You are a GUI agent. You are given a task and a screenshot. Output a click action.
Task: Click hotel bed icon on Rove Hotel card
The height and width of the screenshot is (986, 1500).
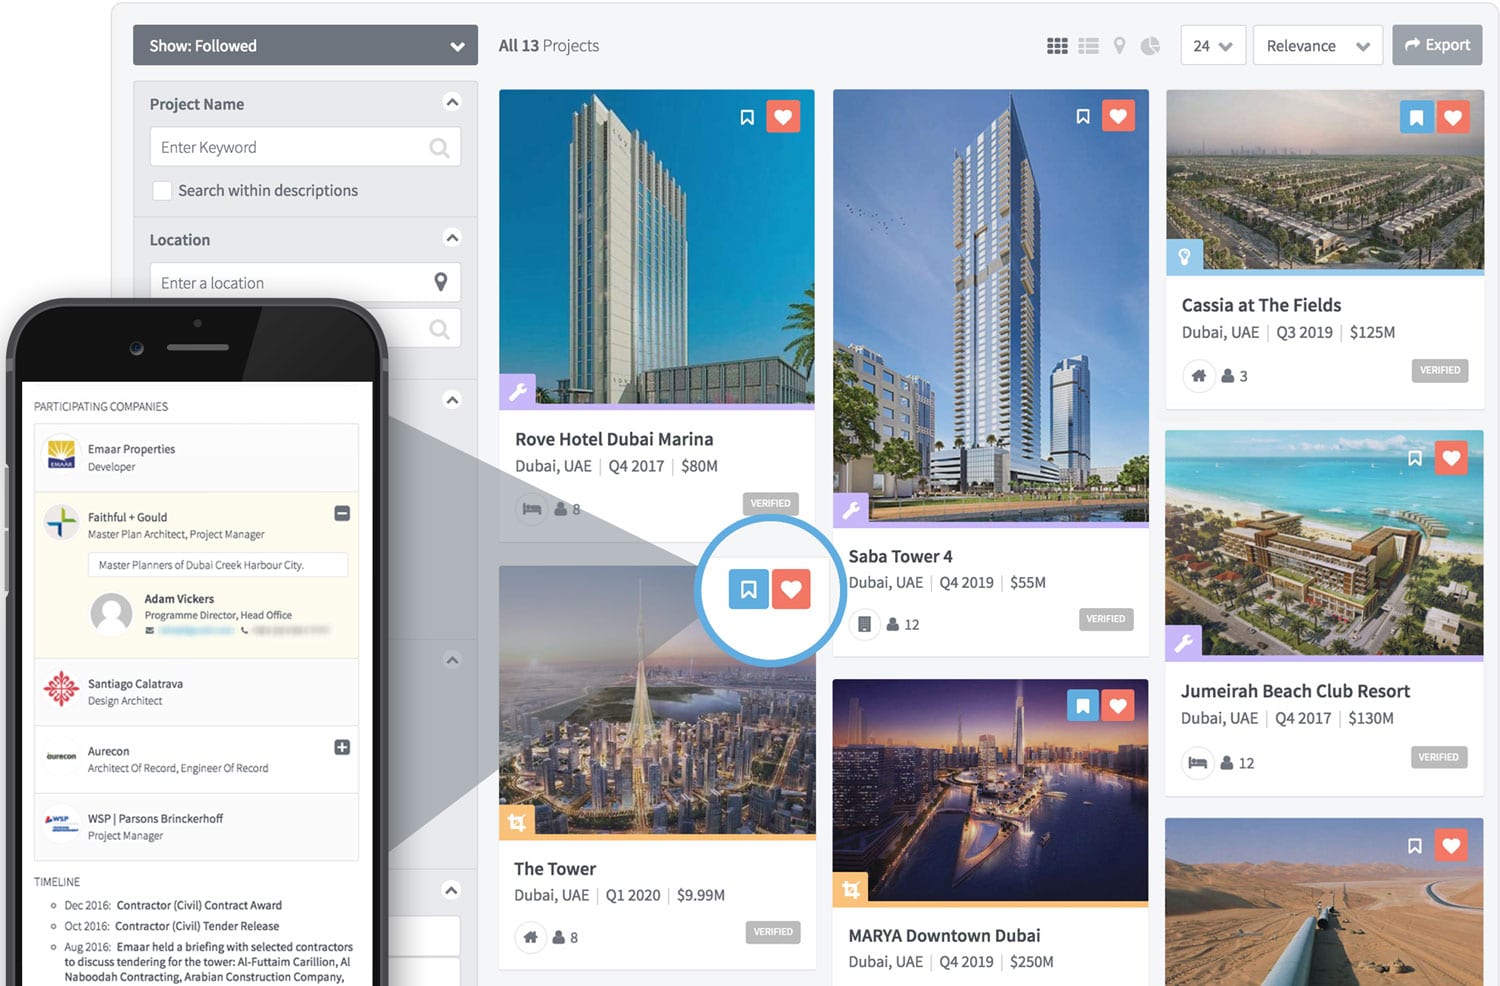click(532, 509)
